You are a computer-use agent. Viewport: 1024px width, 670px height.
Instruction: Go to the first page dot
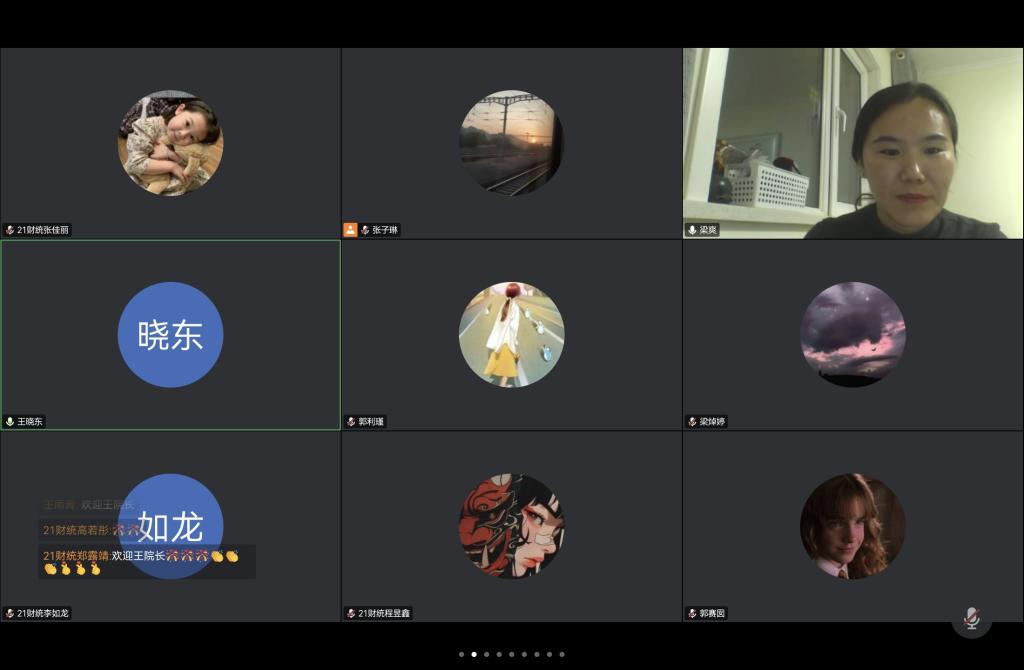click(461, 654)
